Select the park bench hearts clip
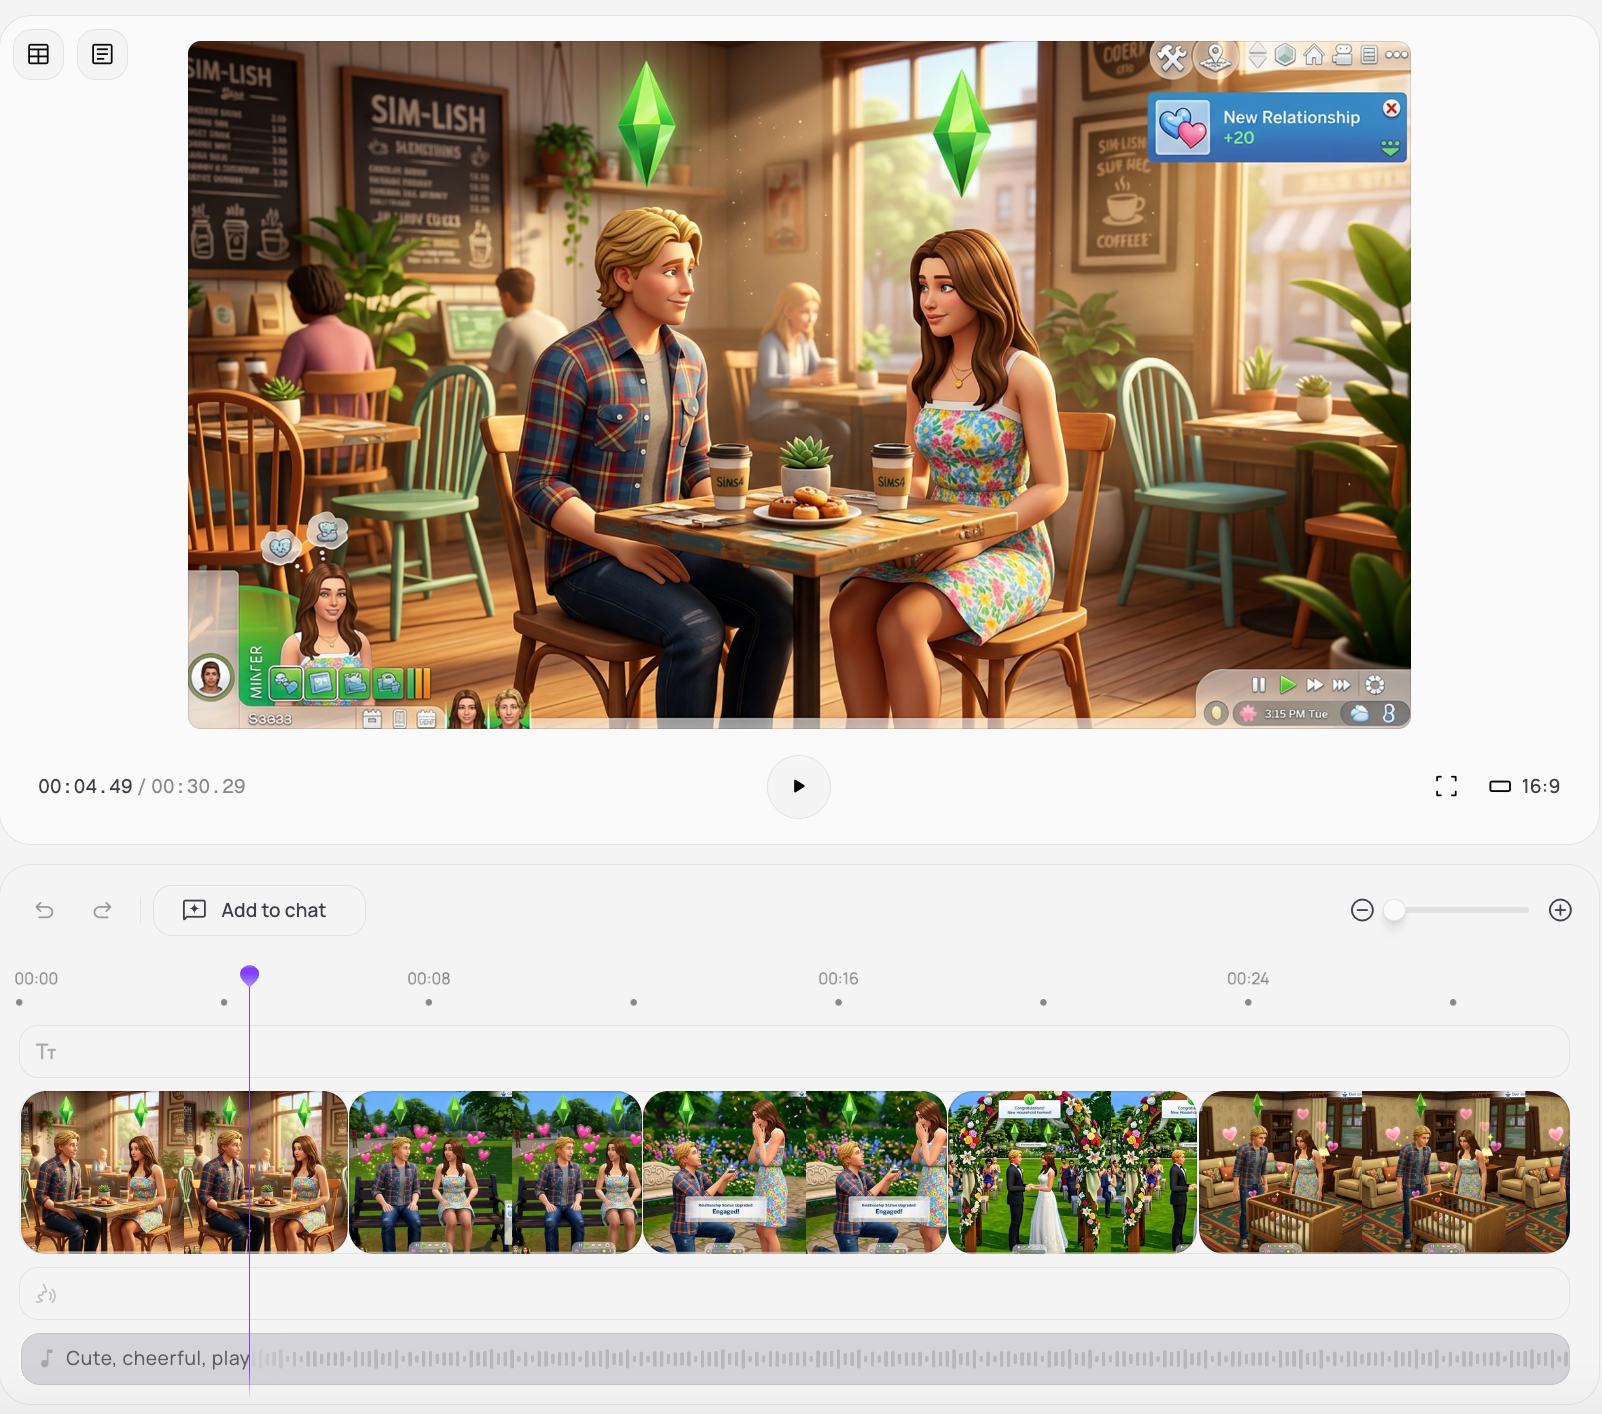This screenshot has height=1414, width=1602. point(495,1171)
